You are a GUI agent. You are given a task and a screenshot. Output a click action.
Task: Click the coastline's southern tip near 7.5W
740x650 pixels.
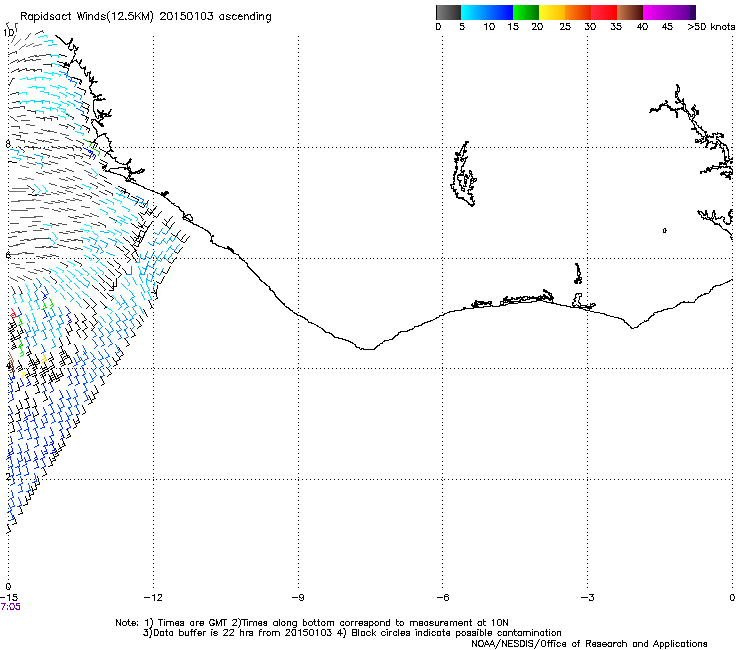(367, 349)
